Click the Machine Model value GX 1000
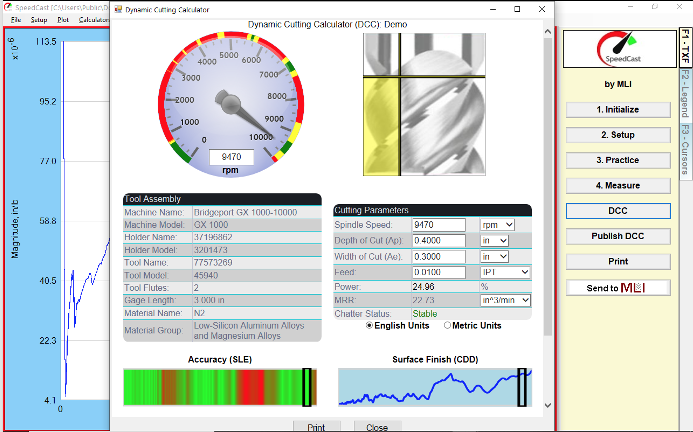This screenshot has height=432, width=693. tap(211, 225)
